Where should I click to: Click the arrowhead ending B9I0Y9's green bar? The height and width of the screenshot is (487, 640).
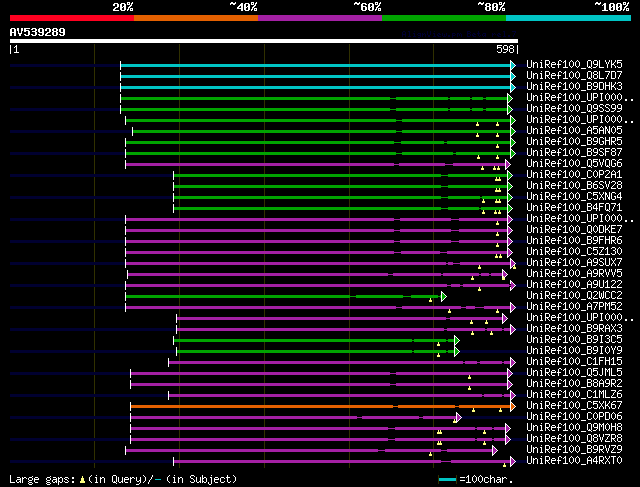[x=457, y=351]
